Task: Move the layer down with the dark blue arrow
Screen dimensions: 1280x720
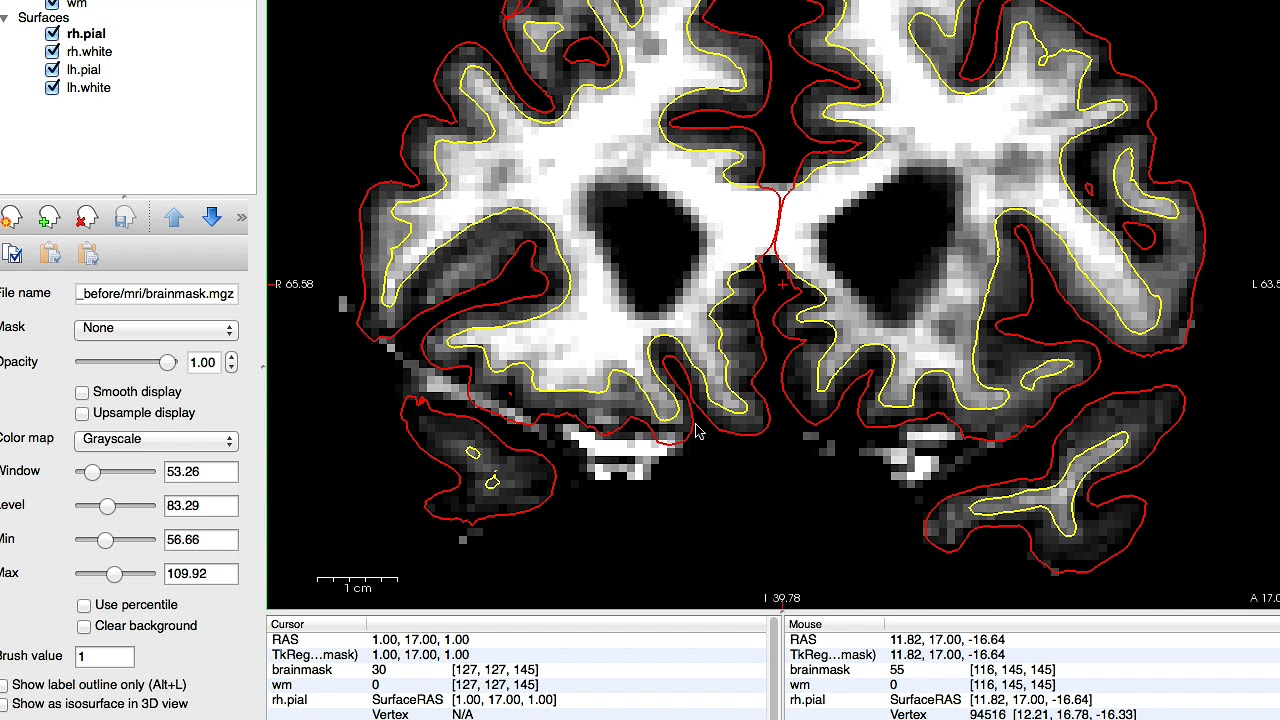Action: click(x=212, y=218)
